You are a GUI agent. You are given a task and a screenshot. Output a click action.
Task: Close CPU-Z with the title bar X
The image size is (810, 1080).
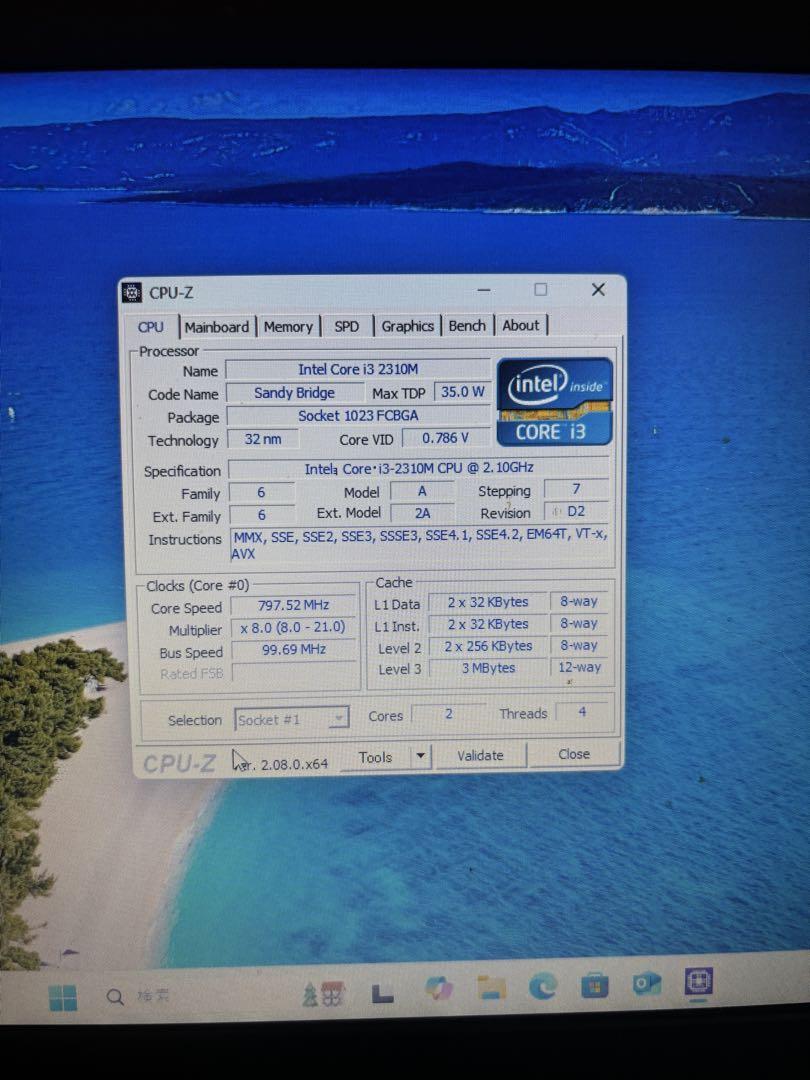pyautogui.click(x=598, y=289)
